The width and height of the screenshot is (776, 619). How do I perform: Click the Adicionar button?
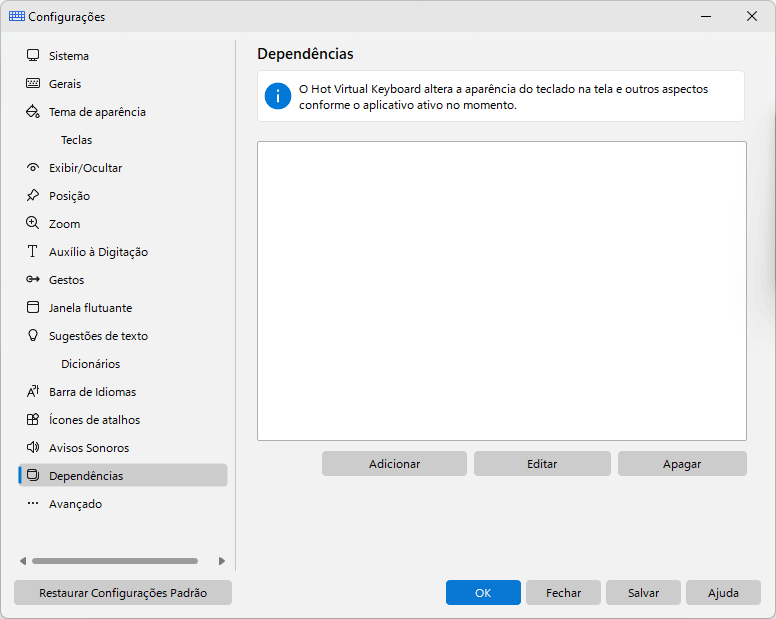394,464
